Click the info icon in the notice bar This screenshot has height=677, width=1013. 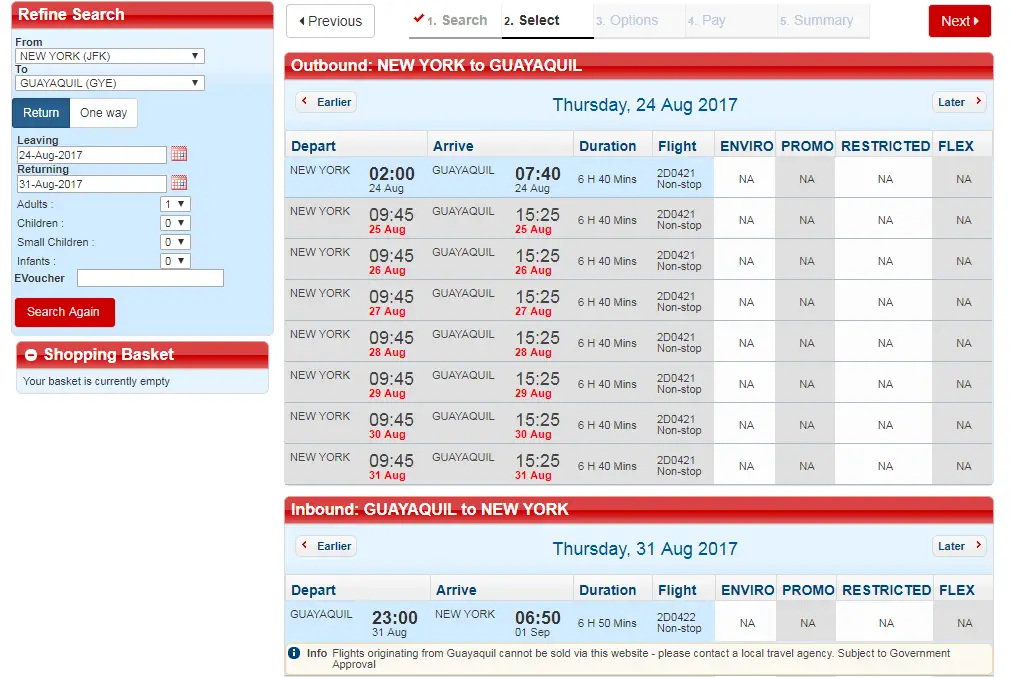tap(294, 653)
